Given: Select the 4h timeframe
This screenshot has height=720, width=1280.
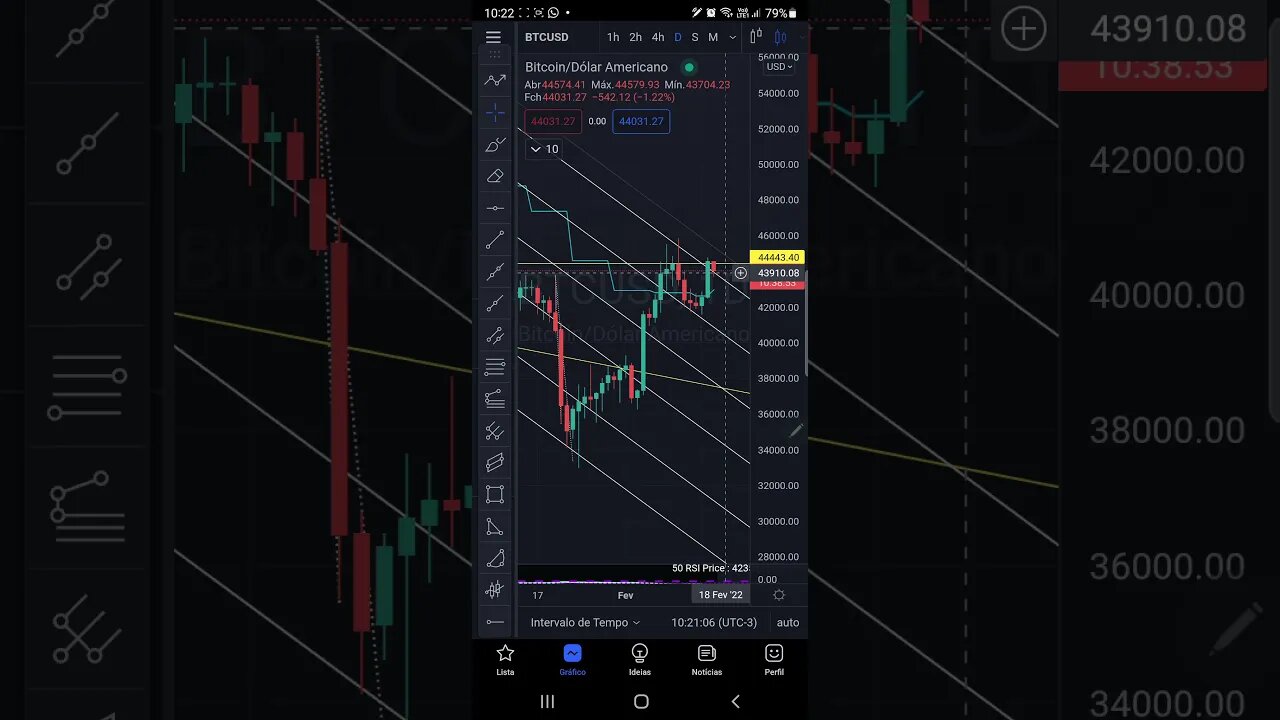Looking at the screenshot, I should [x=657, y=37].
